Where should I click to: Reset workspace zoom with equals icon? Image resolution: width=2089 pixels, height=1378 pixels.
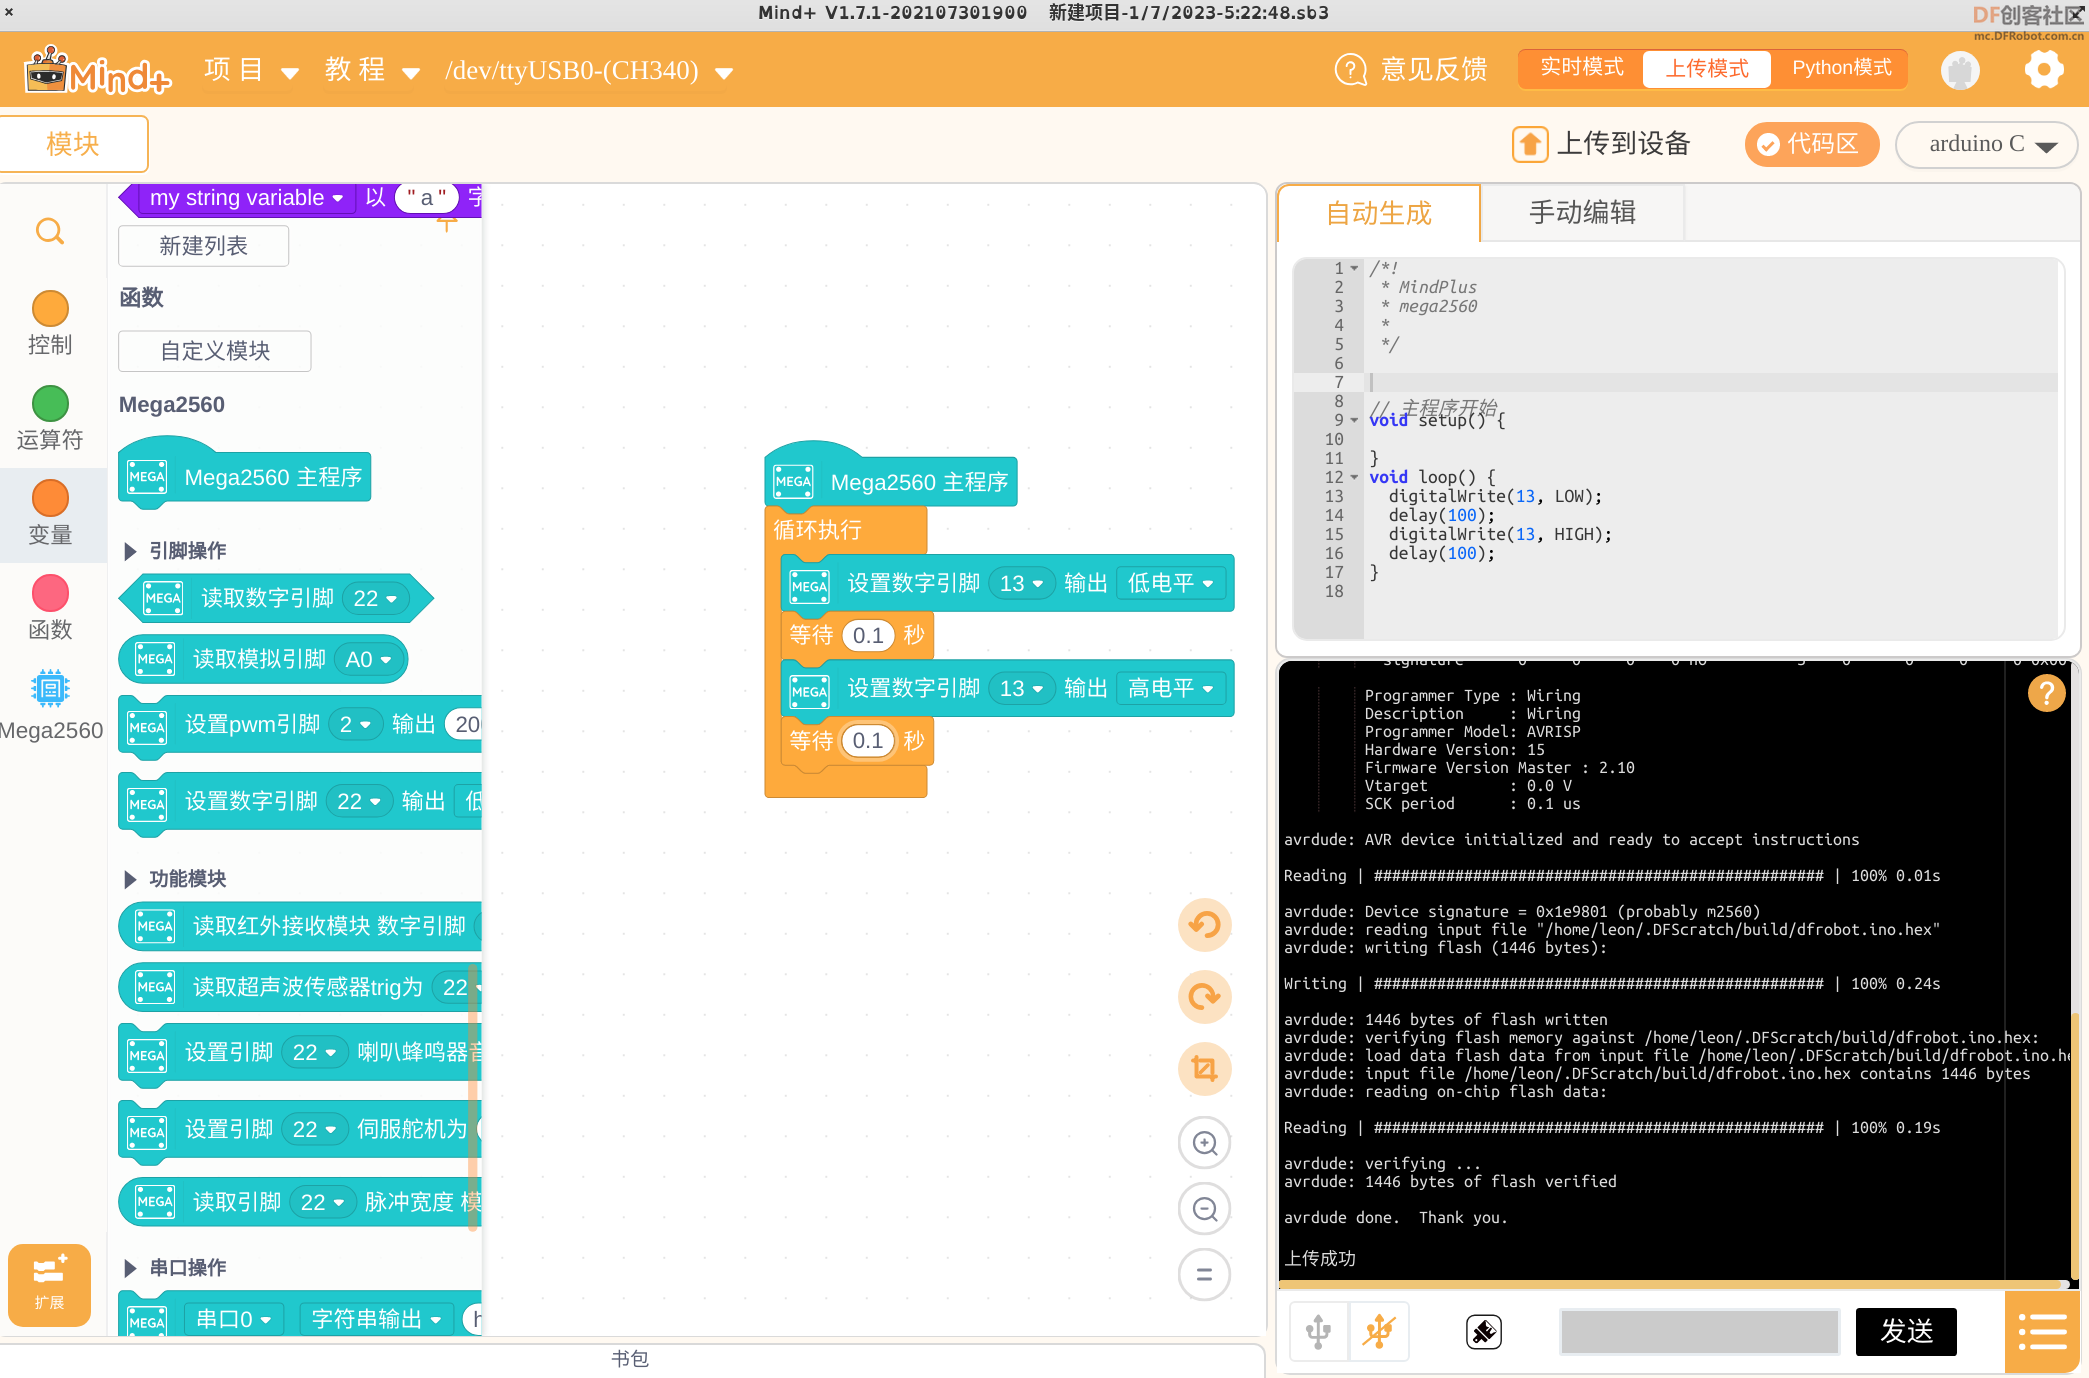pyautogui.click(x=1205, y=1275)
